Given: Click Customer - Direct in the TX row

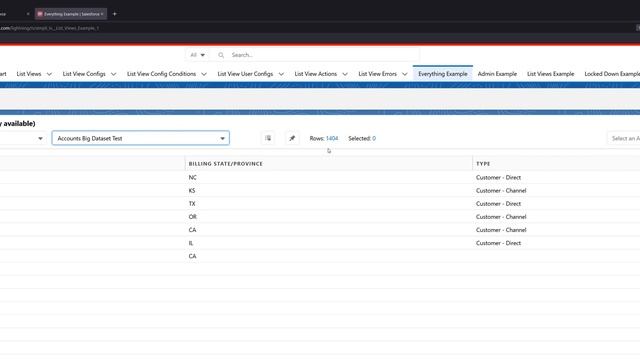Looking at the screenshot, I should 498,204.
